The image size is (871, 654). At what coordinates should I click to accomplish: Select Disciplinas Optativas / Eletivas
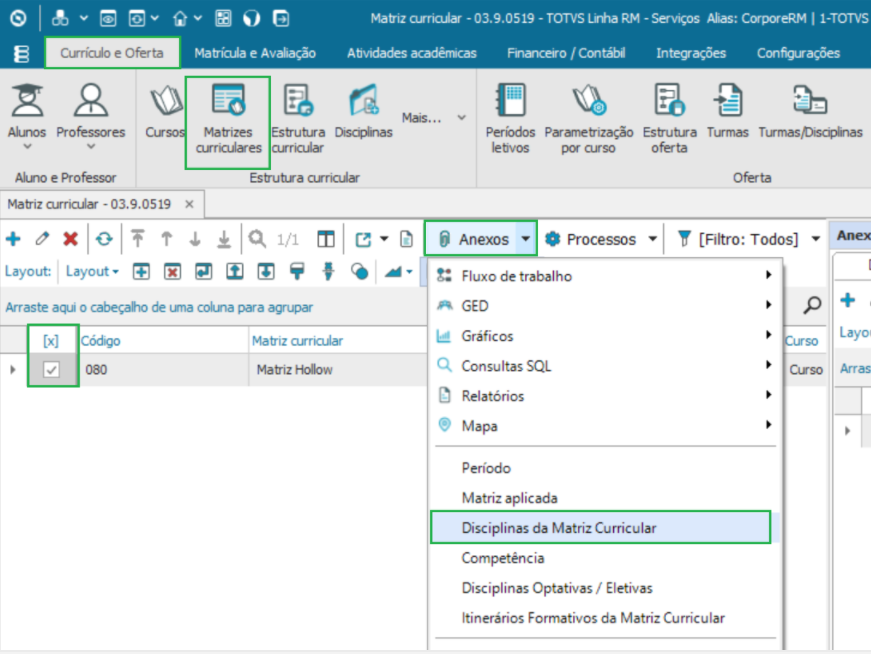[x=605, y=588]
